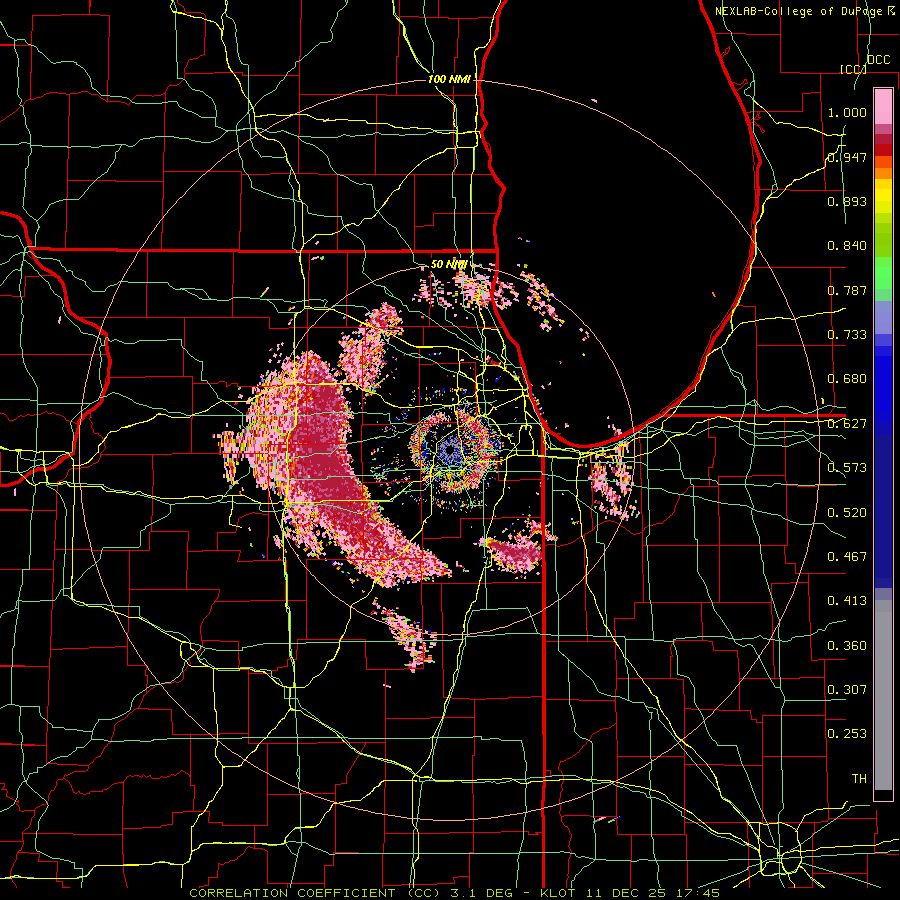The height and width of the screenshot is (900, 900).
Task: Click the 0.787 color scale value
Action: [x=847, y=290]
